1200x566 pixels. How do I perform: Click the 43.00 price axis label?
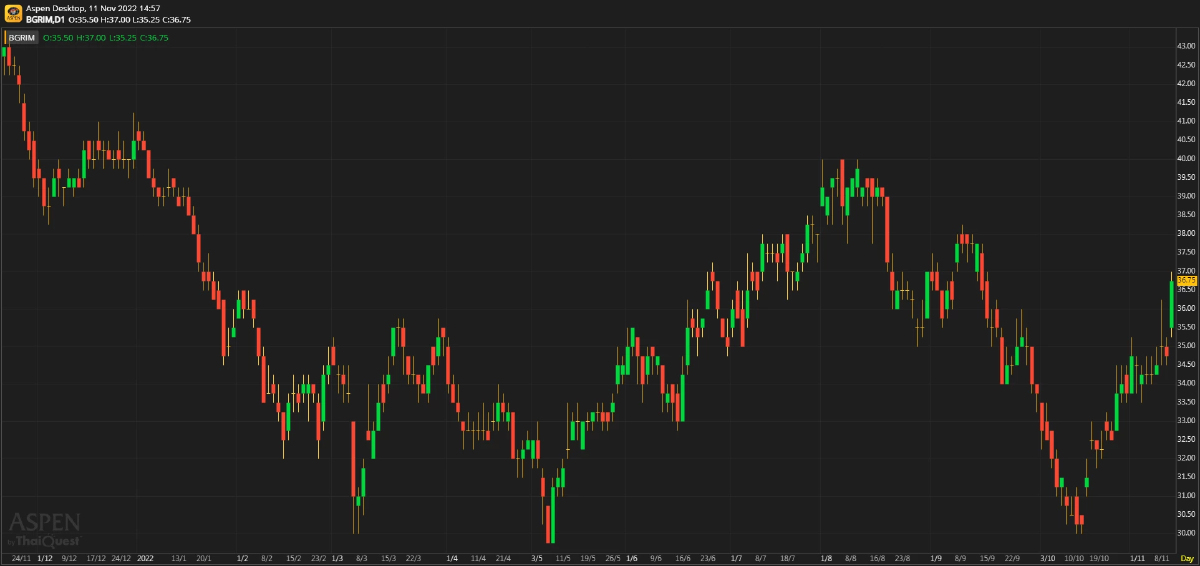(1186, 46)
